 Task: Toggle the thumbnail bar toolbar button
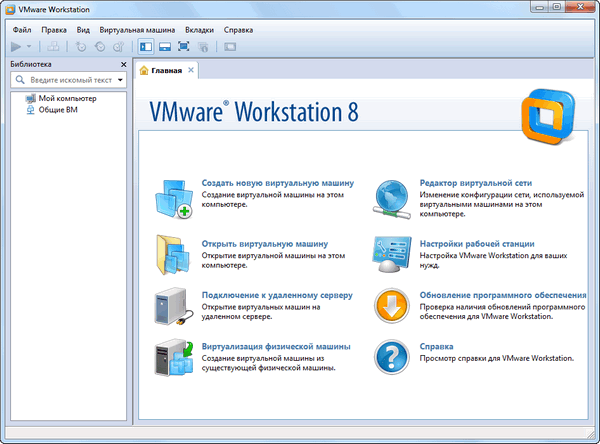click(163, 46)
